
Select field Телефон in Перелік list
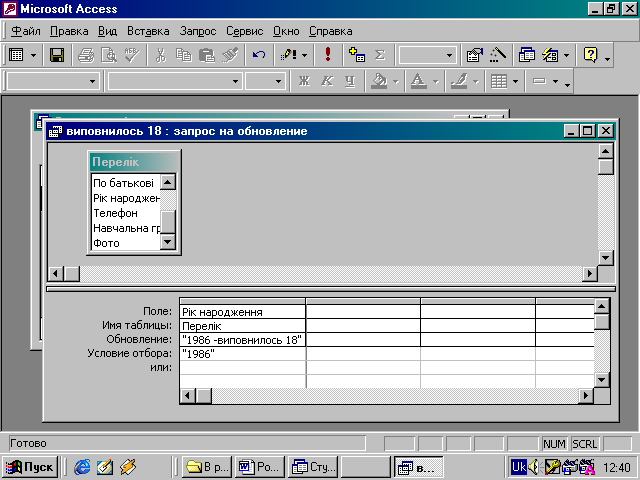116,213
